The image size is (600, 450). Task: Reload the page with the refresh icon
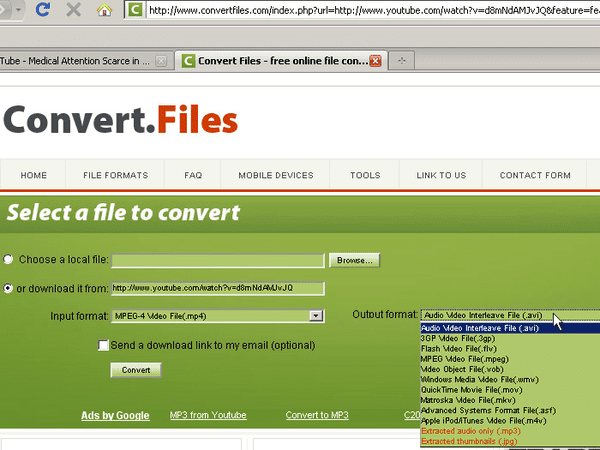pos(42,9)
